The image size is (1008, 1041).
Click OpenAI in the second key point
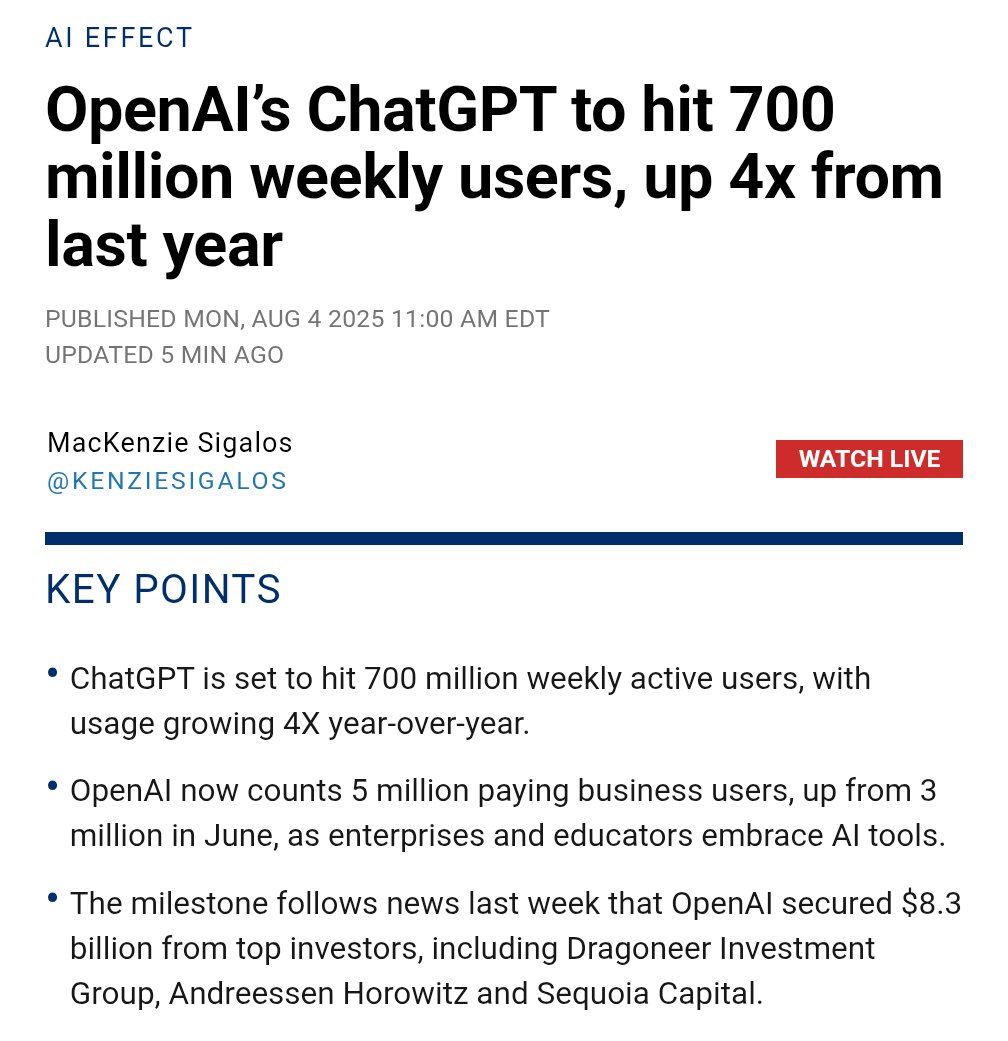(x=120, y=790)
